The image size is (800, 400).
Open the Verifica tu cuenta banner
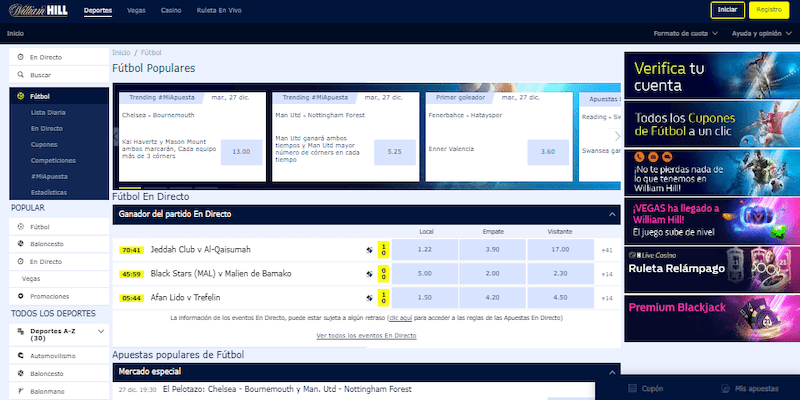(x=712, y=76)
